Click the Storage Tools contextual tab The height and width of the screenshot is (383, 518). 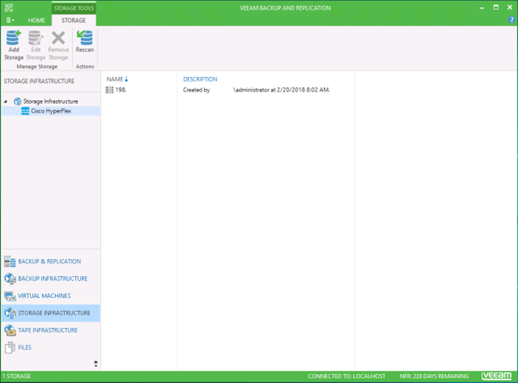click(x=74, y=8)
